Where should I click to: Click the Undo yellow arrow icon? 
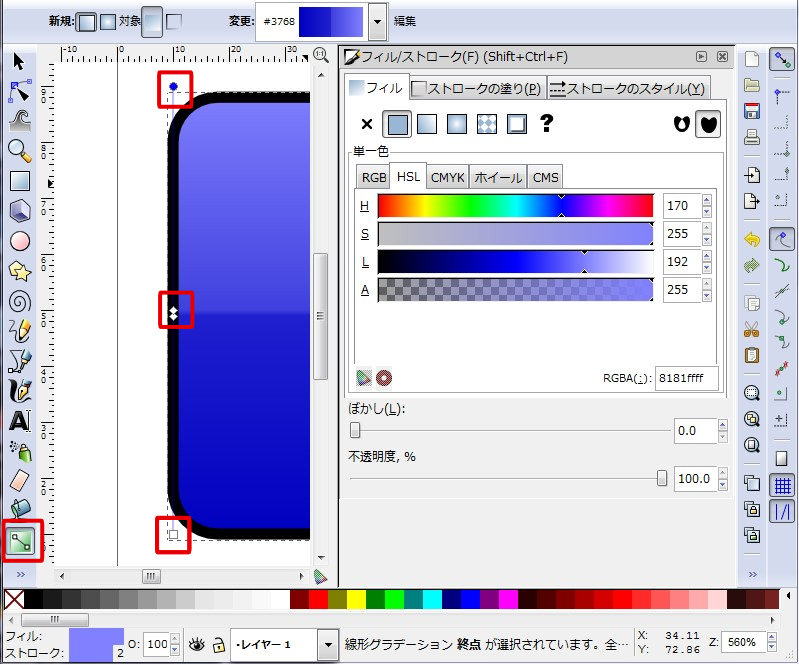pos(752,239)
